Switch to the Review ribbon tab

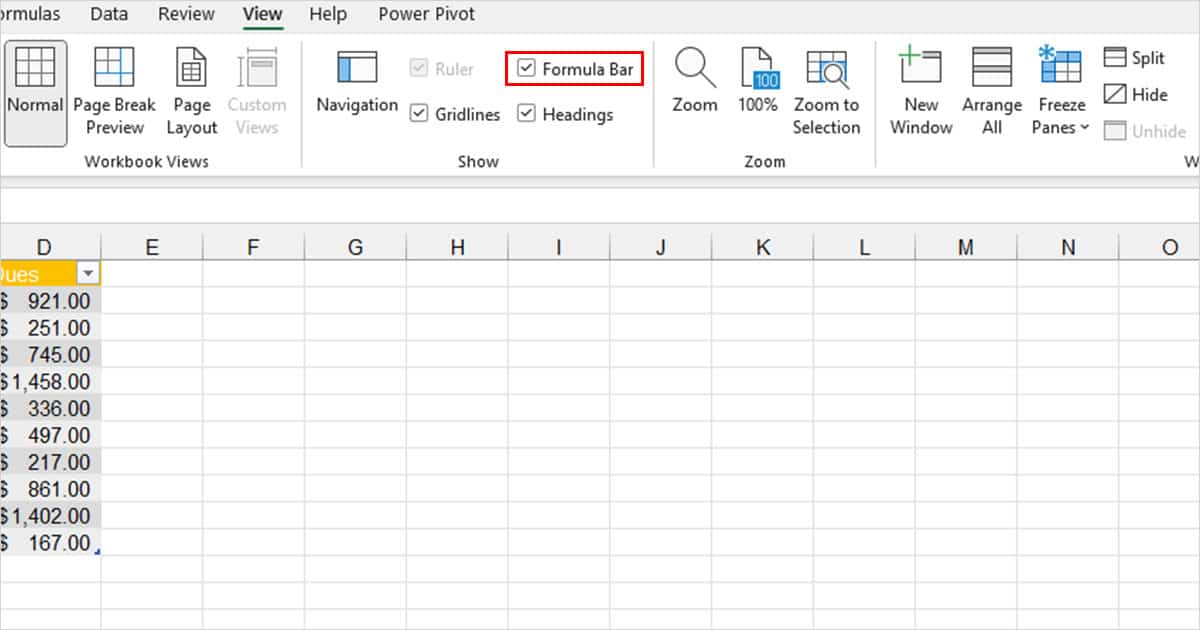coord(185,14)
